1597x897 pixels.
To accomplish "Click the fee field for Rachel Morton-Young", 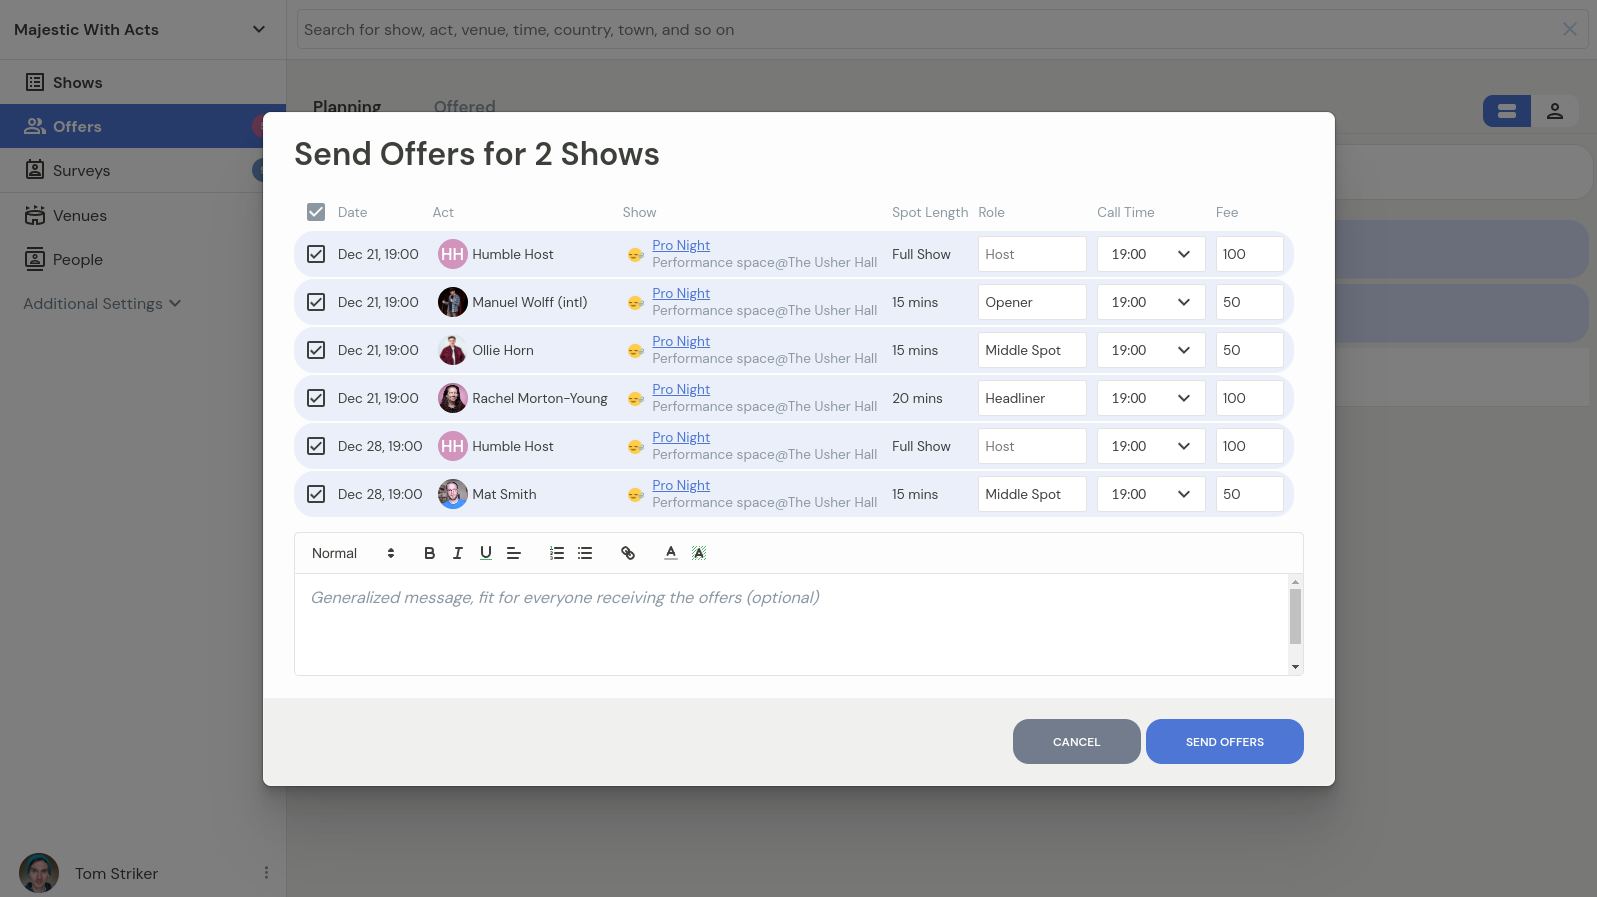I will 1249,398.
